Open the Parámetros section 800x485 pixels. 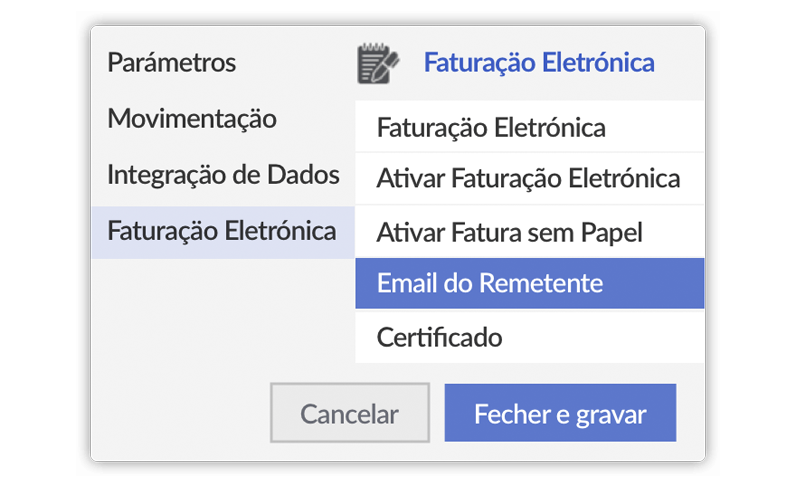click(x=171, y=63)
